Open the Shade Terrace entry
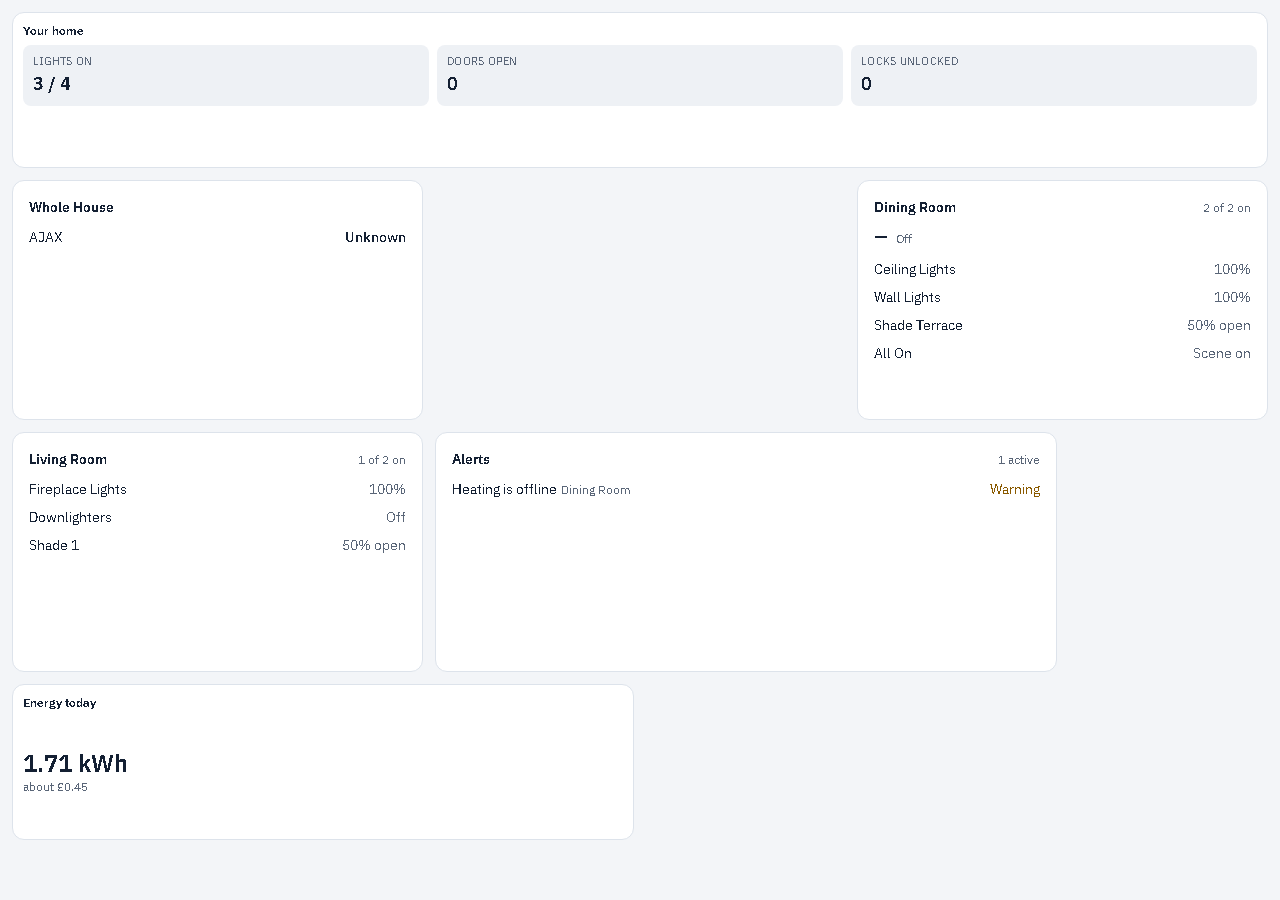Image resolution: width=1280 pixels, height=900 pixels. click(x=918, y=325)
